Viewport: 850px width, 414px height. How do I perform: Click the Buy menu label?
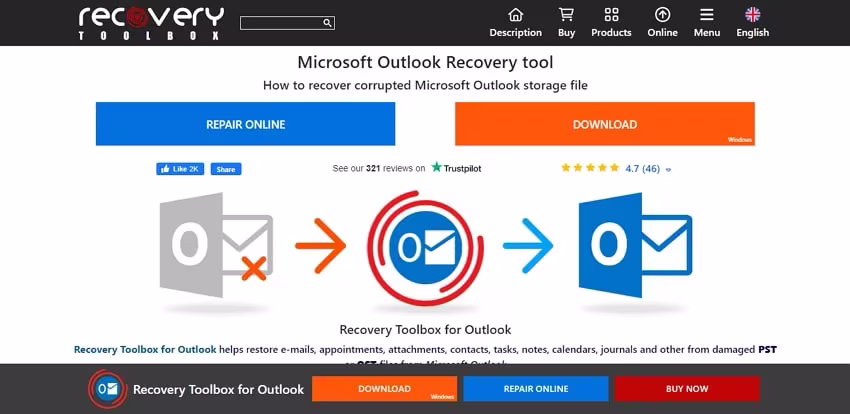pos(566,33)
